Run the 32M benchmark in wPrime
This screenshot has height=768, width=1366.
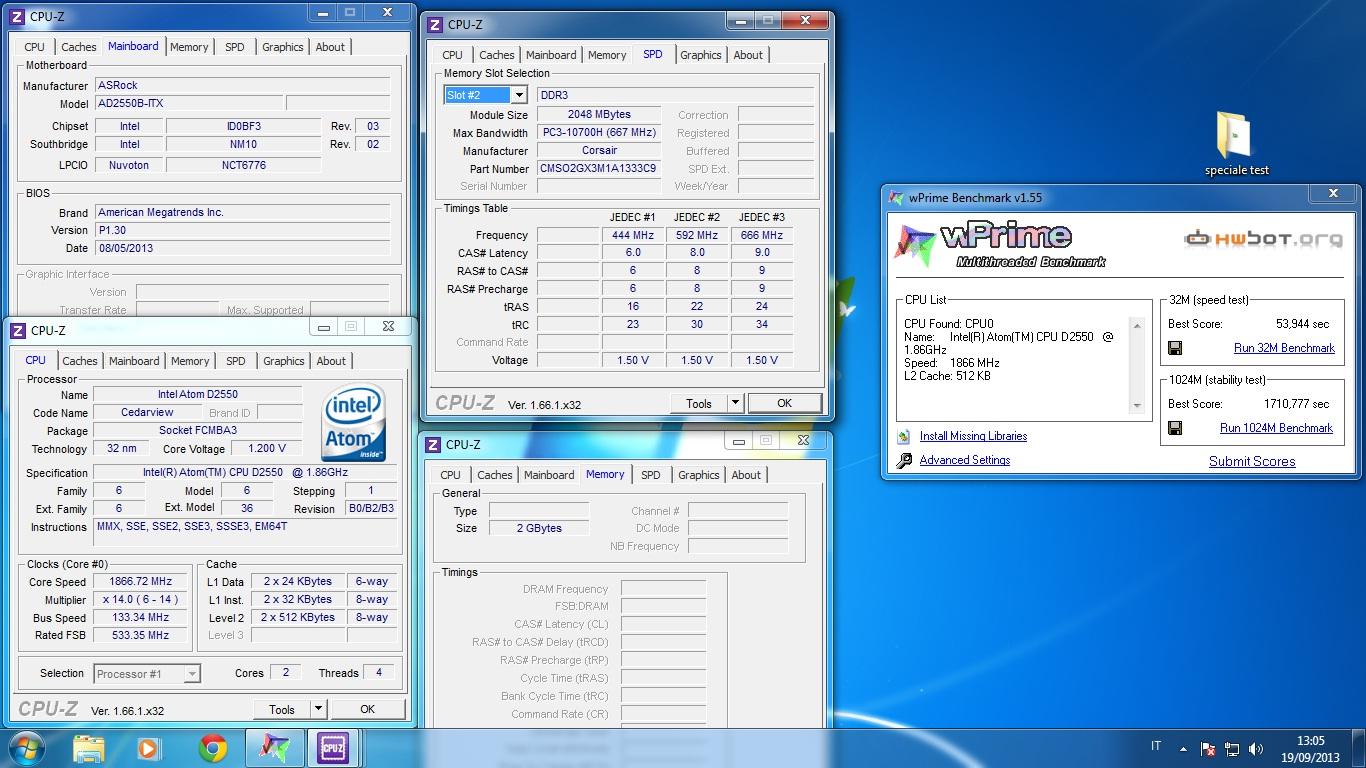(1284, 348)
